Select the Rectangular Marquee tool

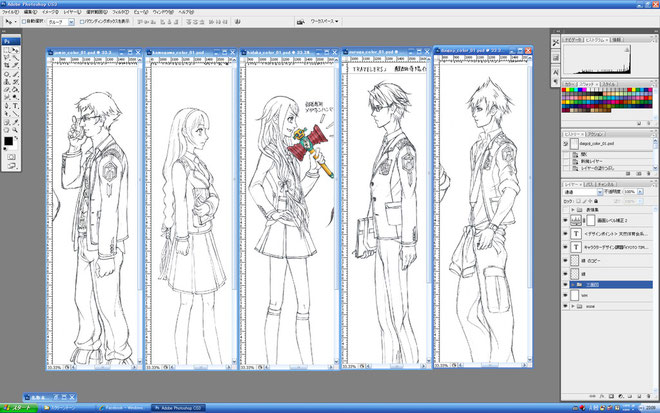coord(6,51)
